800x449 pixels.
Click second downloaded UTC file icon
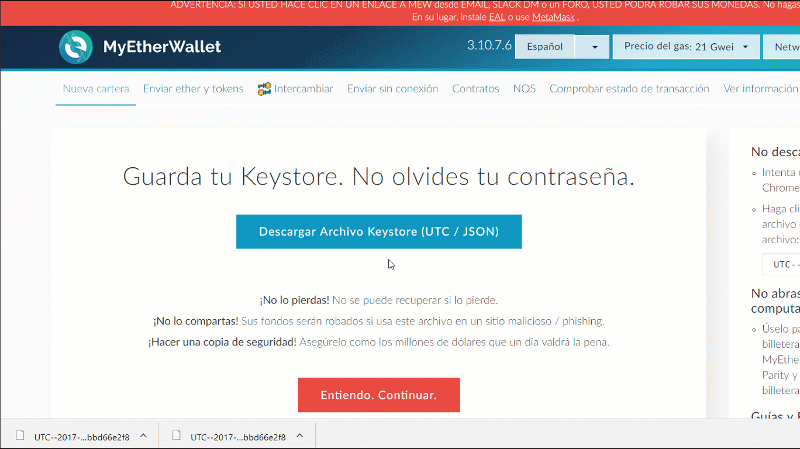(176, 436)
